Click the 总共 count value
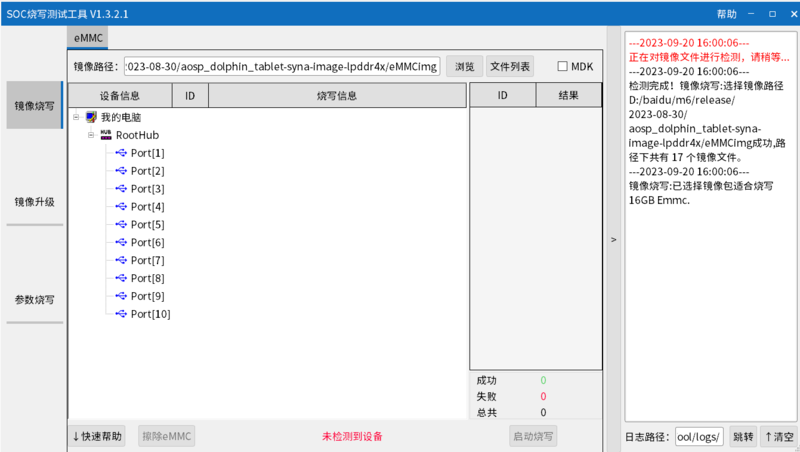 tap(543, 412)
